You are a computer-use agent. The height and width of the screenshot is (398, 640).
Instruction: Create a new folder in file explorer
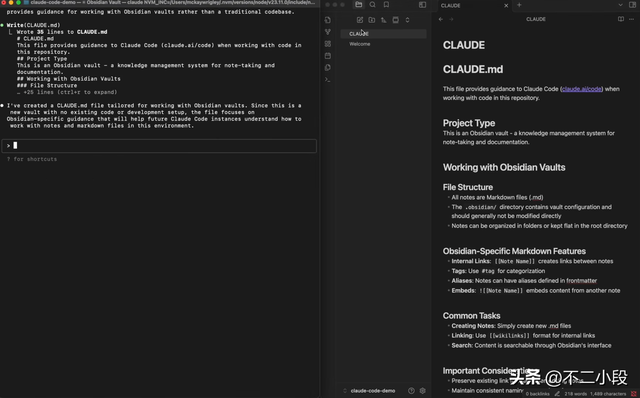click(371, 20)
